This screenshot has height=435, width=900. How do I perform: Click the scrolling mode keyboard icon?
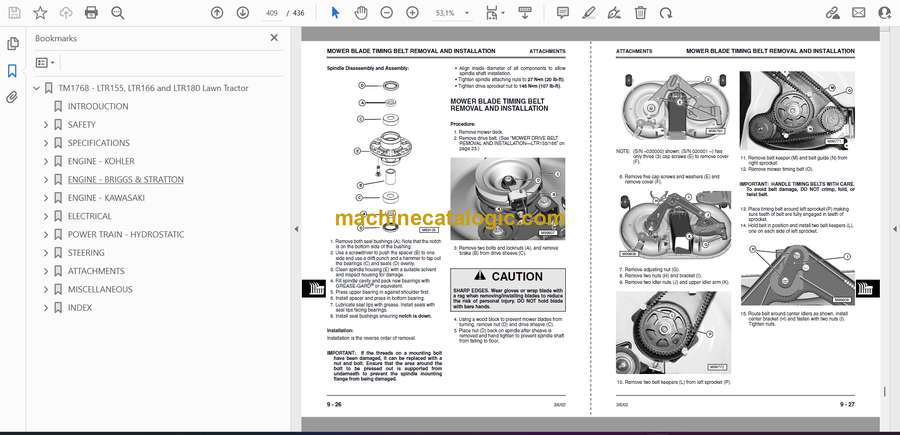(524, 13)
